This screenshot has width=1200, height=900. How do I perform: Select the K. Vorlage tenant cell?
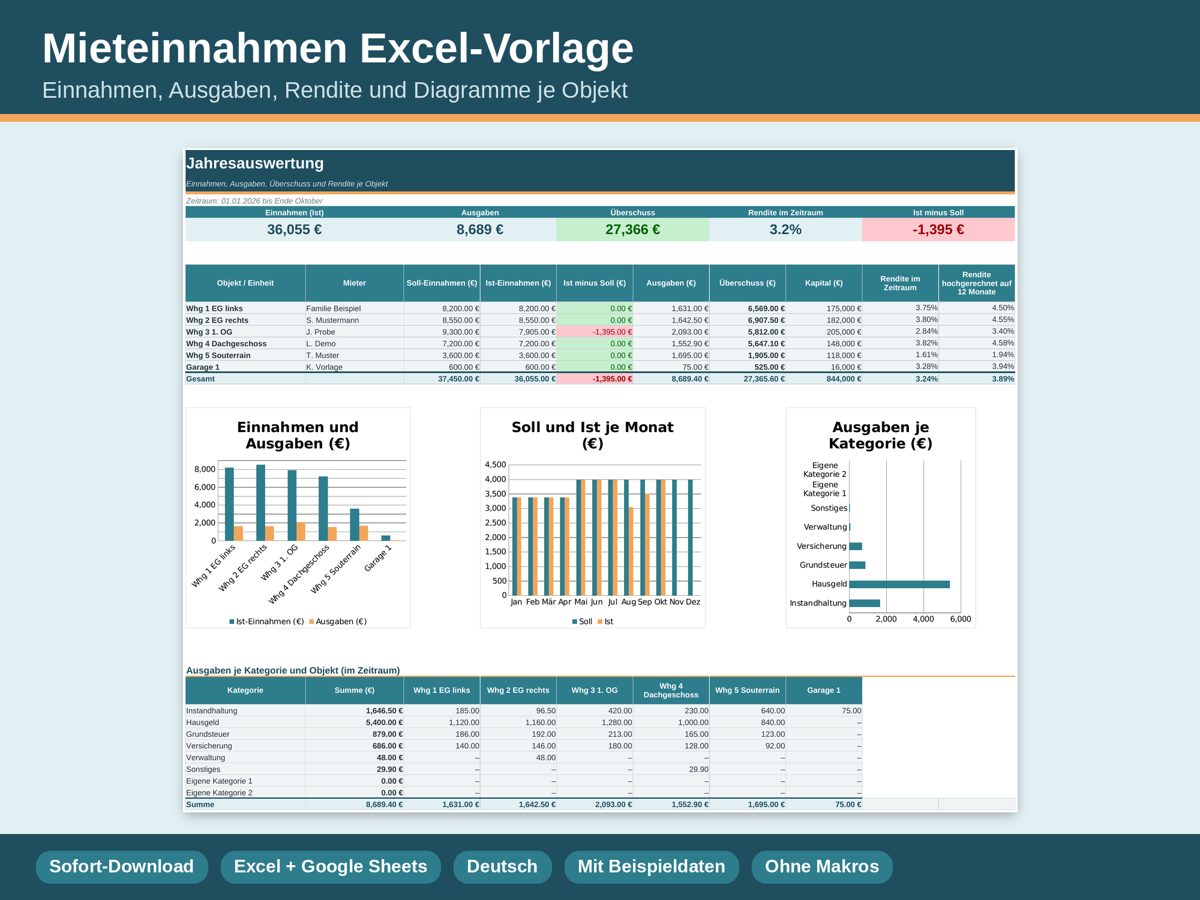click(x=354, y=367)
